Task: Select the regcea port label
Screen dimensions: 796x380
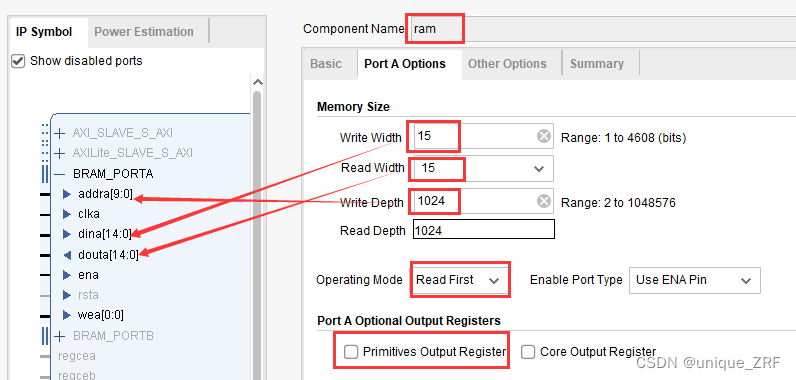Action: tap(77, 356)
